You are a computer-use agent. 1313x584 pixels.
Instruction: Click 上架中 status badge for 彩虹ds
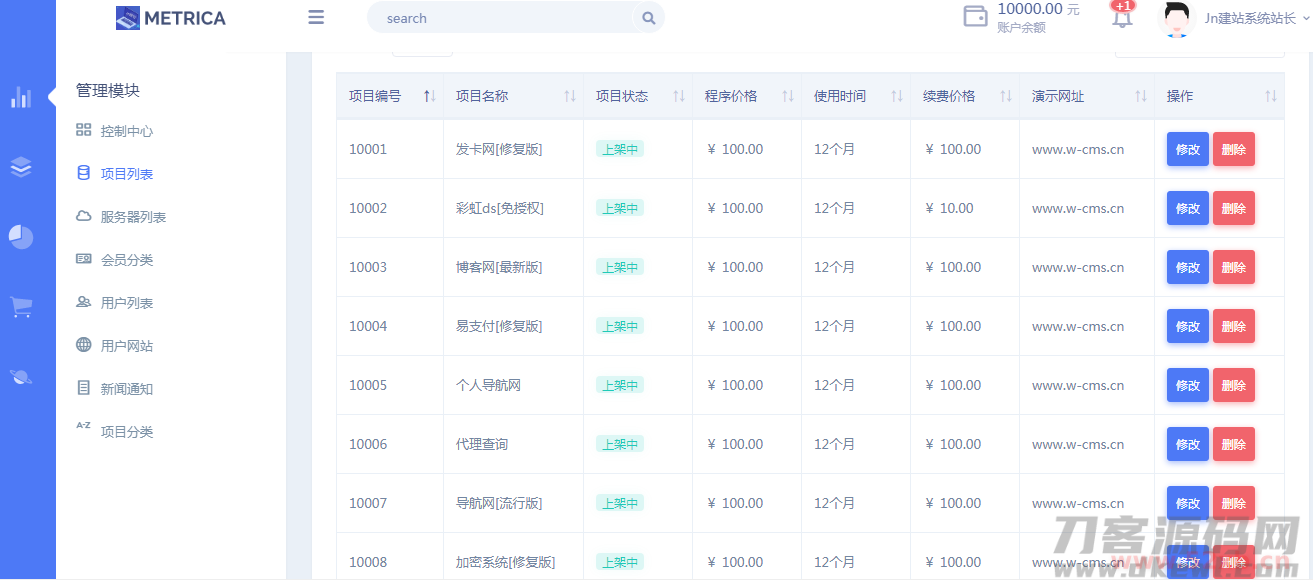[619, 208]
